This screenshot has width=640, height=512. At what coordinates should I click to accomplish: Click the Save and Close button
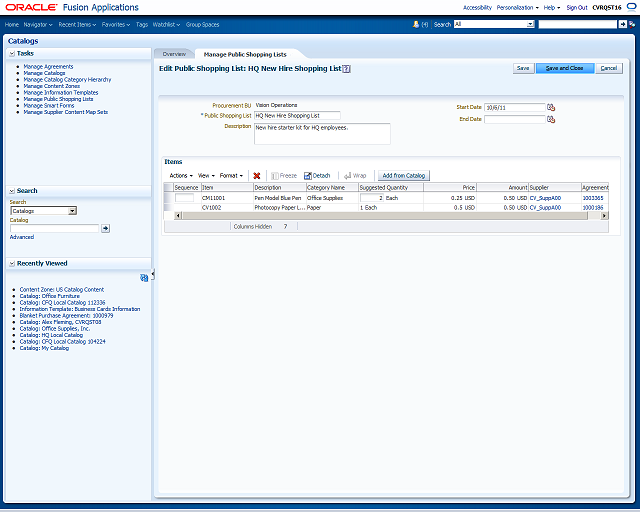(565, 68)
